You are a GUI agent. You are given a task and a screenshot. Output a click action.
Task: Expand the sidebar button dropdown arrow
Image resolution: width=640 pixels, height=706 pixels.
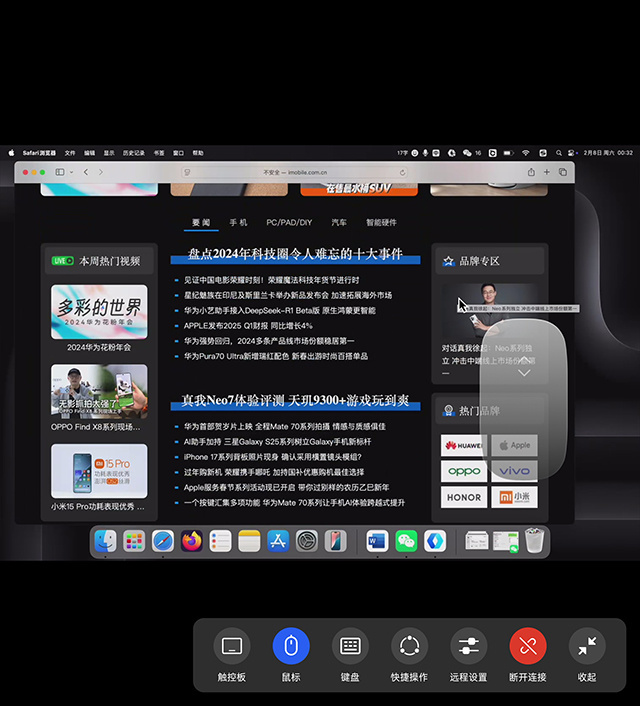pyautogui.click(x=71, y=172)
